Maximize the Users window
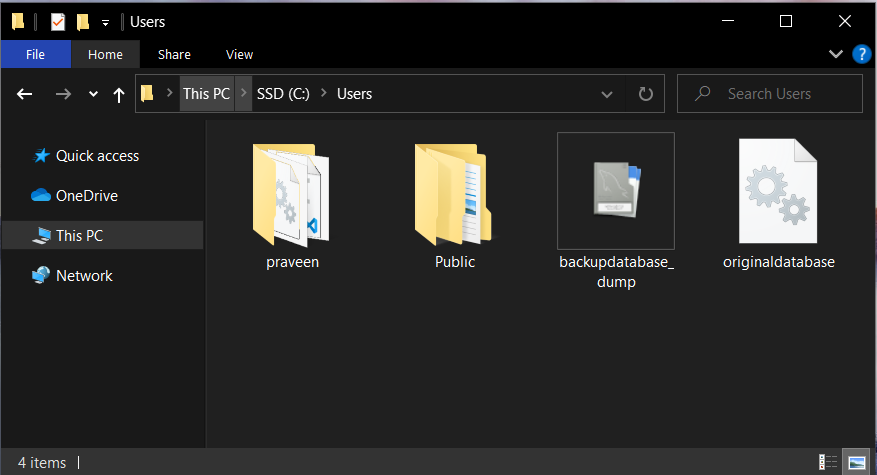 tap(786, 21)
